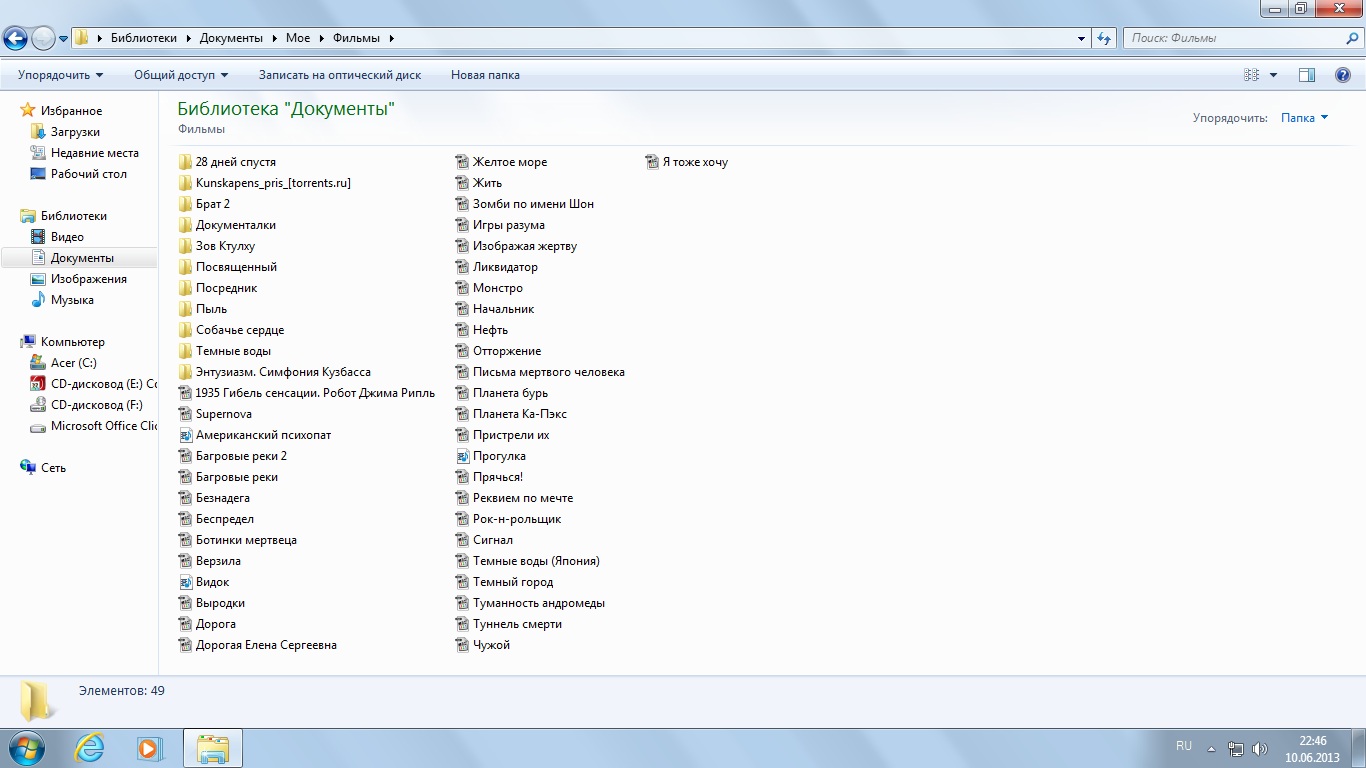Open Рабочий стол in the sidebar

[89, 174]
